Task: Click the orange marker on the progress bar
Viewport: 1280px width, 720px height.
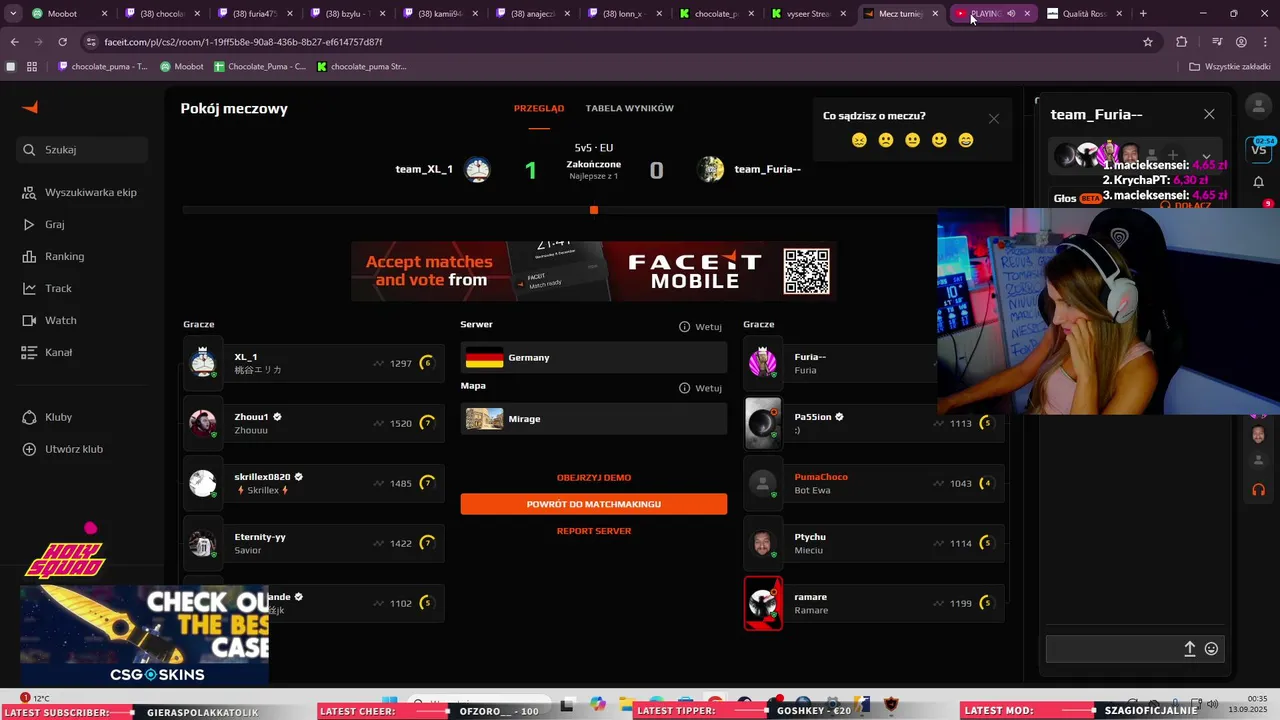Action: point(594,210)
